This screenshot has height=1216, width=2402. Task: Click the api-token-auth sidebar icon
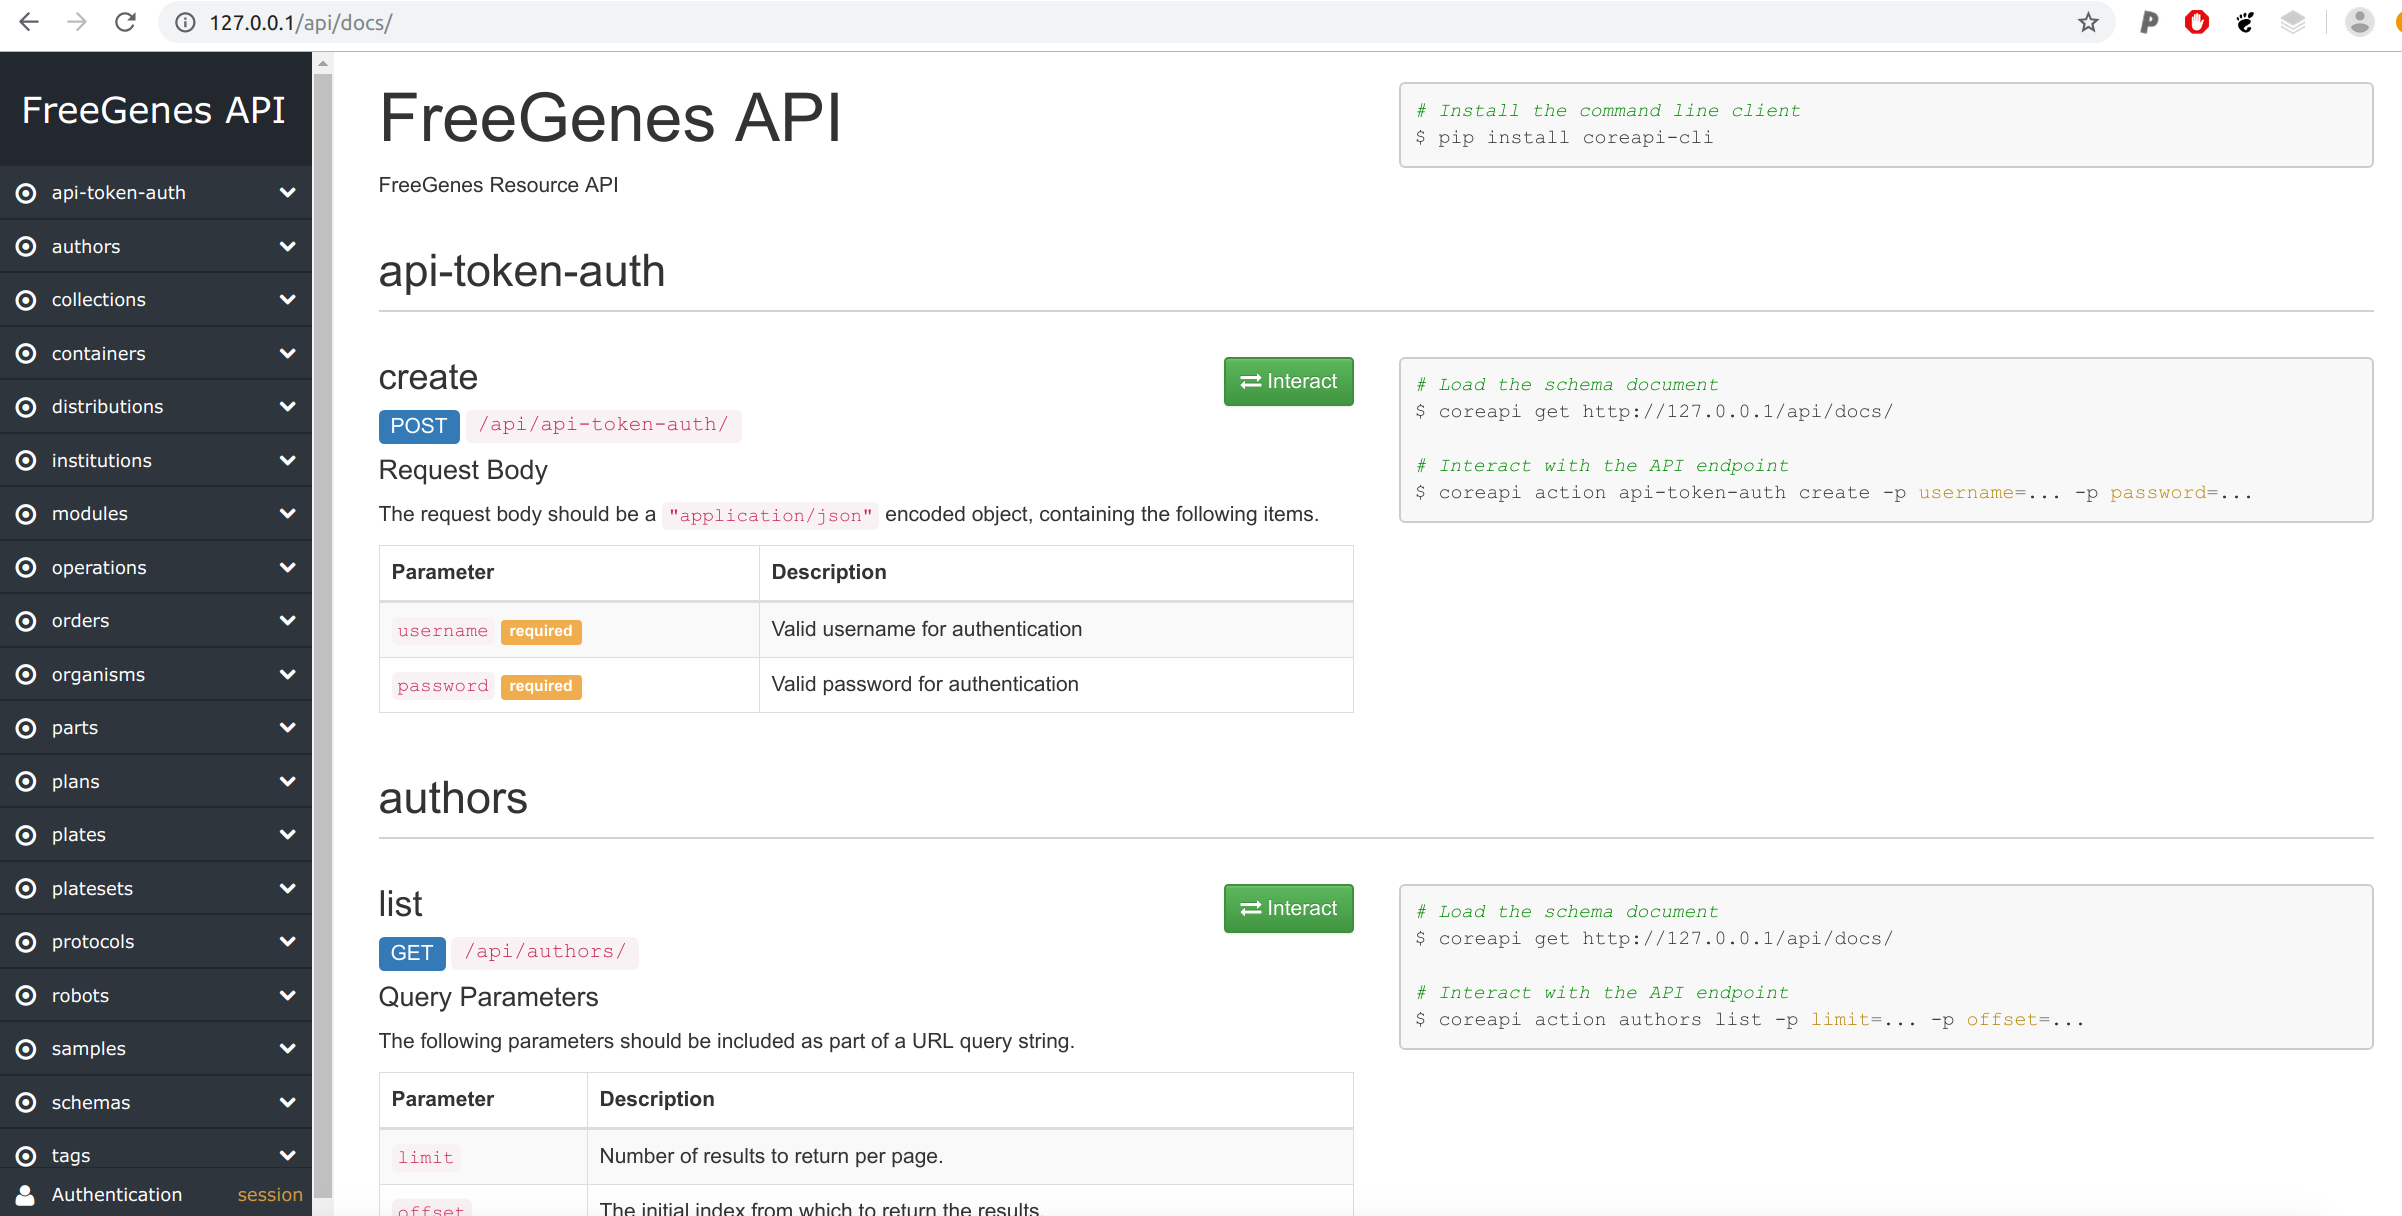(x=26, y=192)
